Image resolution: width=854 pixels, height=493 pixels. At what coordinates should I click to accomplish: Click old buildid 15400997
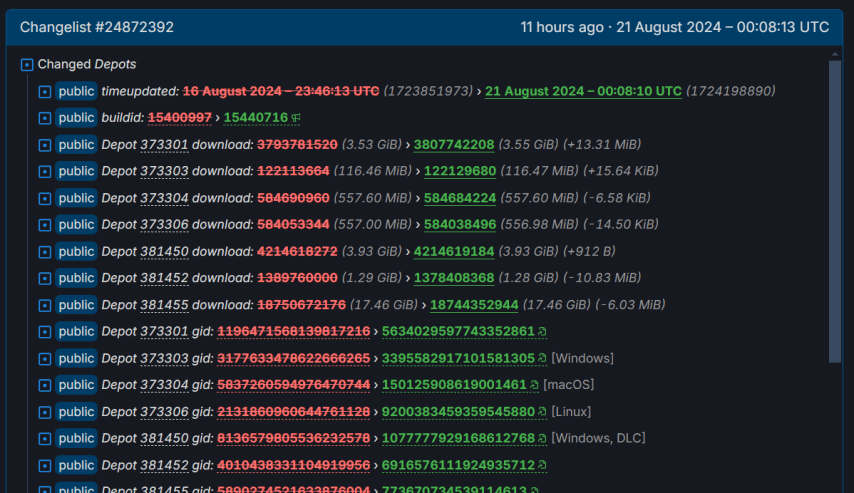pyautogui.click(x=180, y=118)
